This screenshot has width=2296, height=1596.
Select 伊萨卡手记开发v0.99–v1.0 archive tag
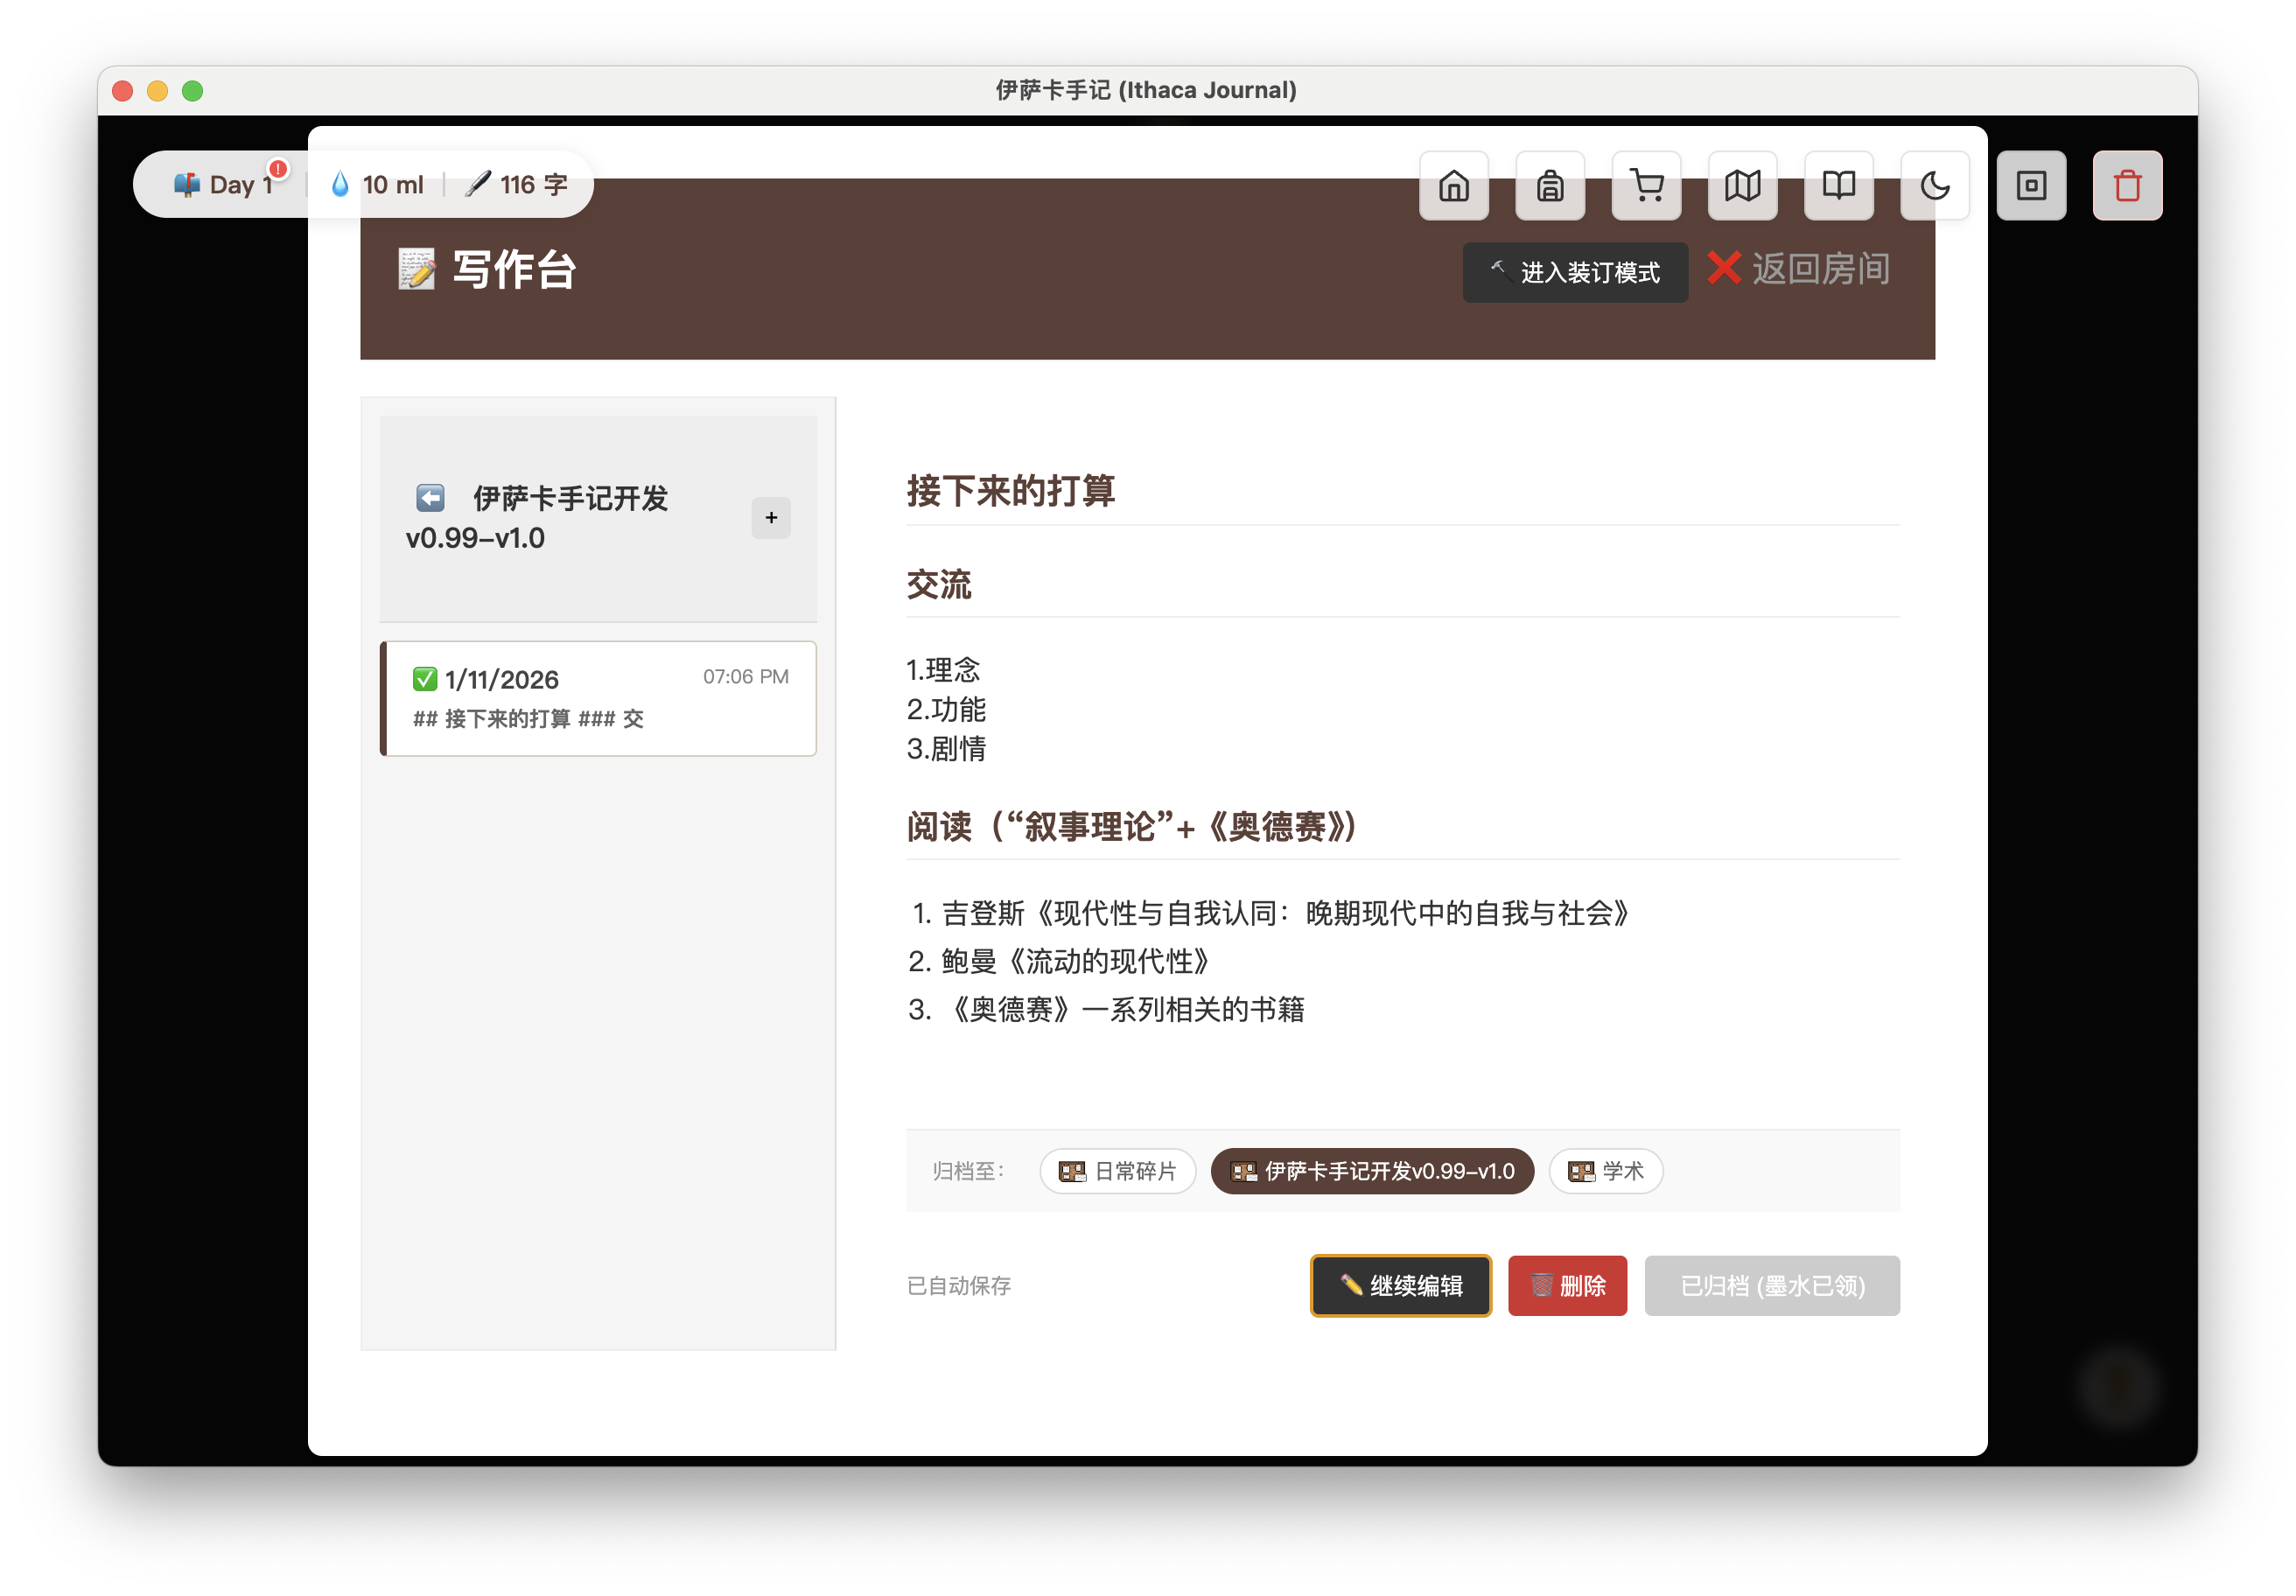(1372, 1171)
